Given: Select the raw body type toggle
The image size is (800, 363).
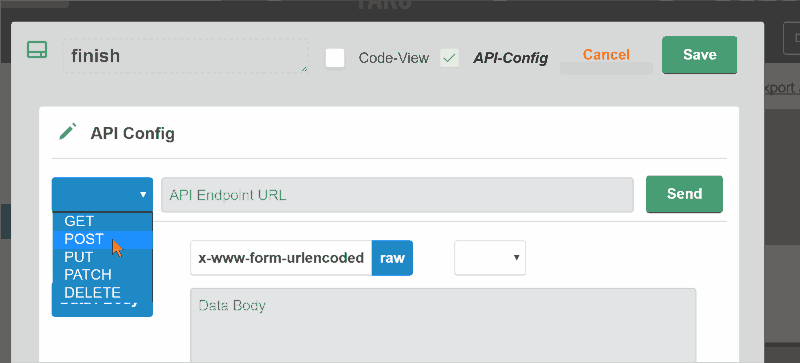Looking at the screenshot, I should click(392, 258).
